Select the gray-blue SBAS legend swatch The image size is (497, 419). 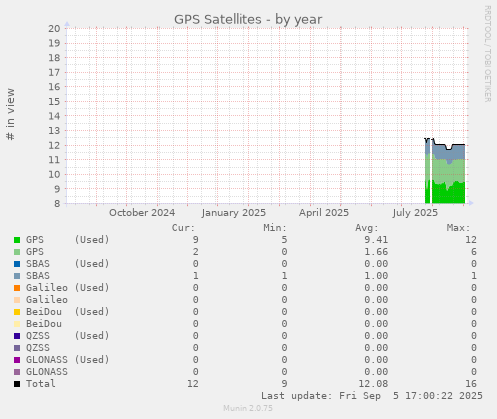click(x=17, y=276)
